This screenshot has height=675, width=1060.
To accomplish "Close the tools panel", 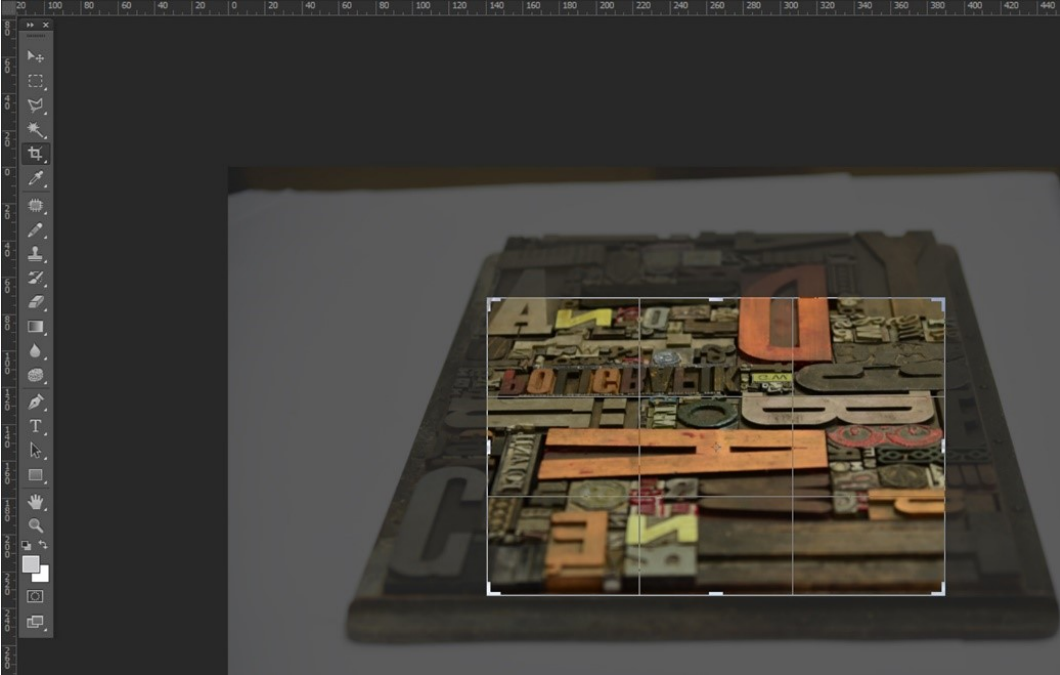I will click(x=45, y=24).
